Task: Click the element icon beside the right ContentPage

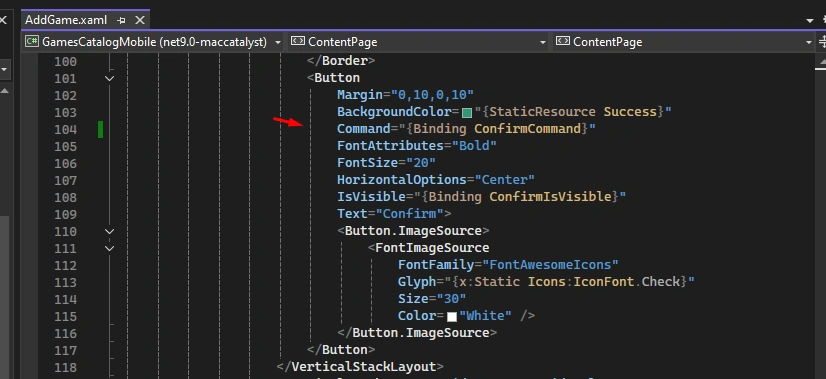Action: 563,41
